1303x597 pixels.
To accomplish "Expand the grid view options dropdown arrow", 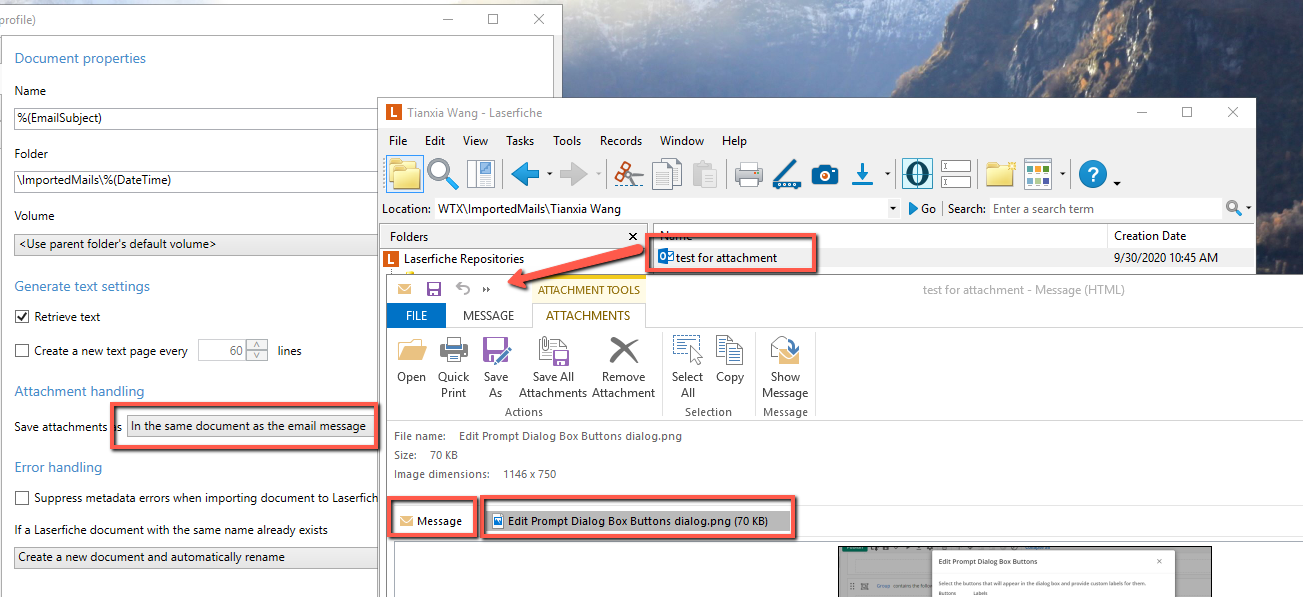I will [x=1062, y=174].
